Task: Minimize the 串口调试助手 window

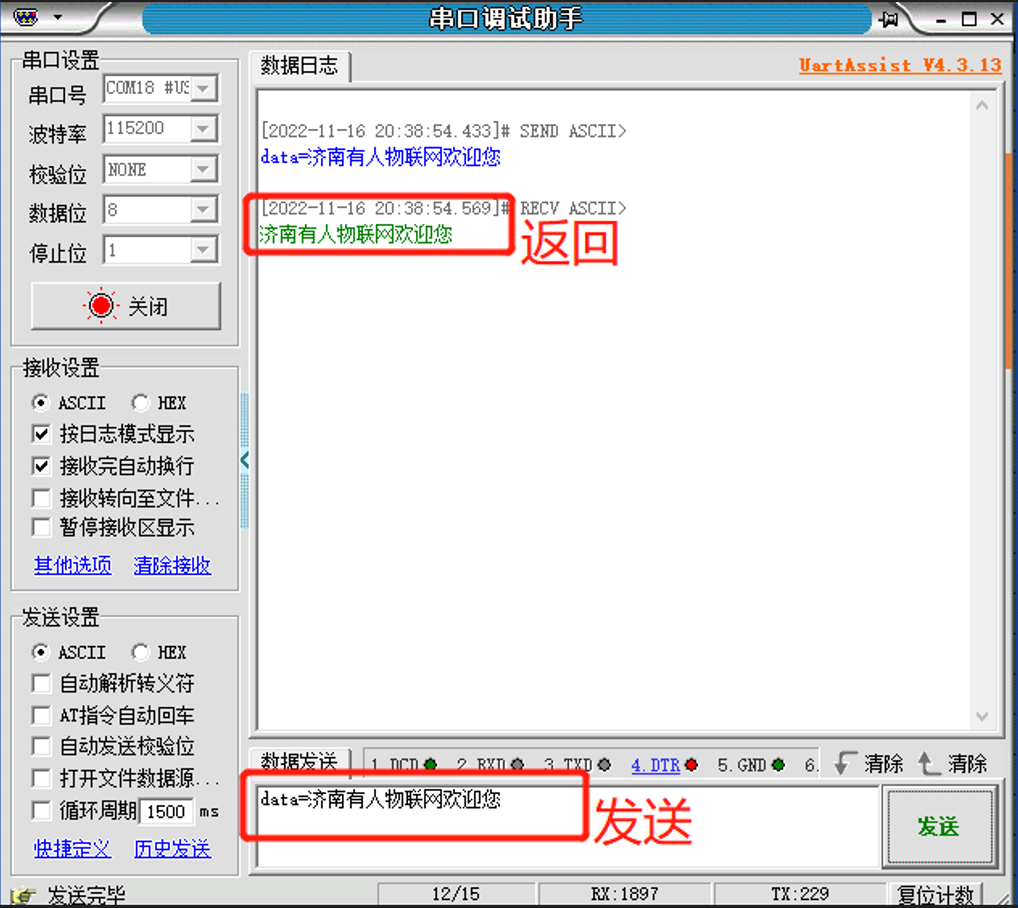Action: 941,19
